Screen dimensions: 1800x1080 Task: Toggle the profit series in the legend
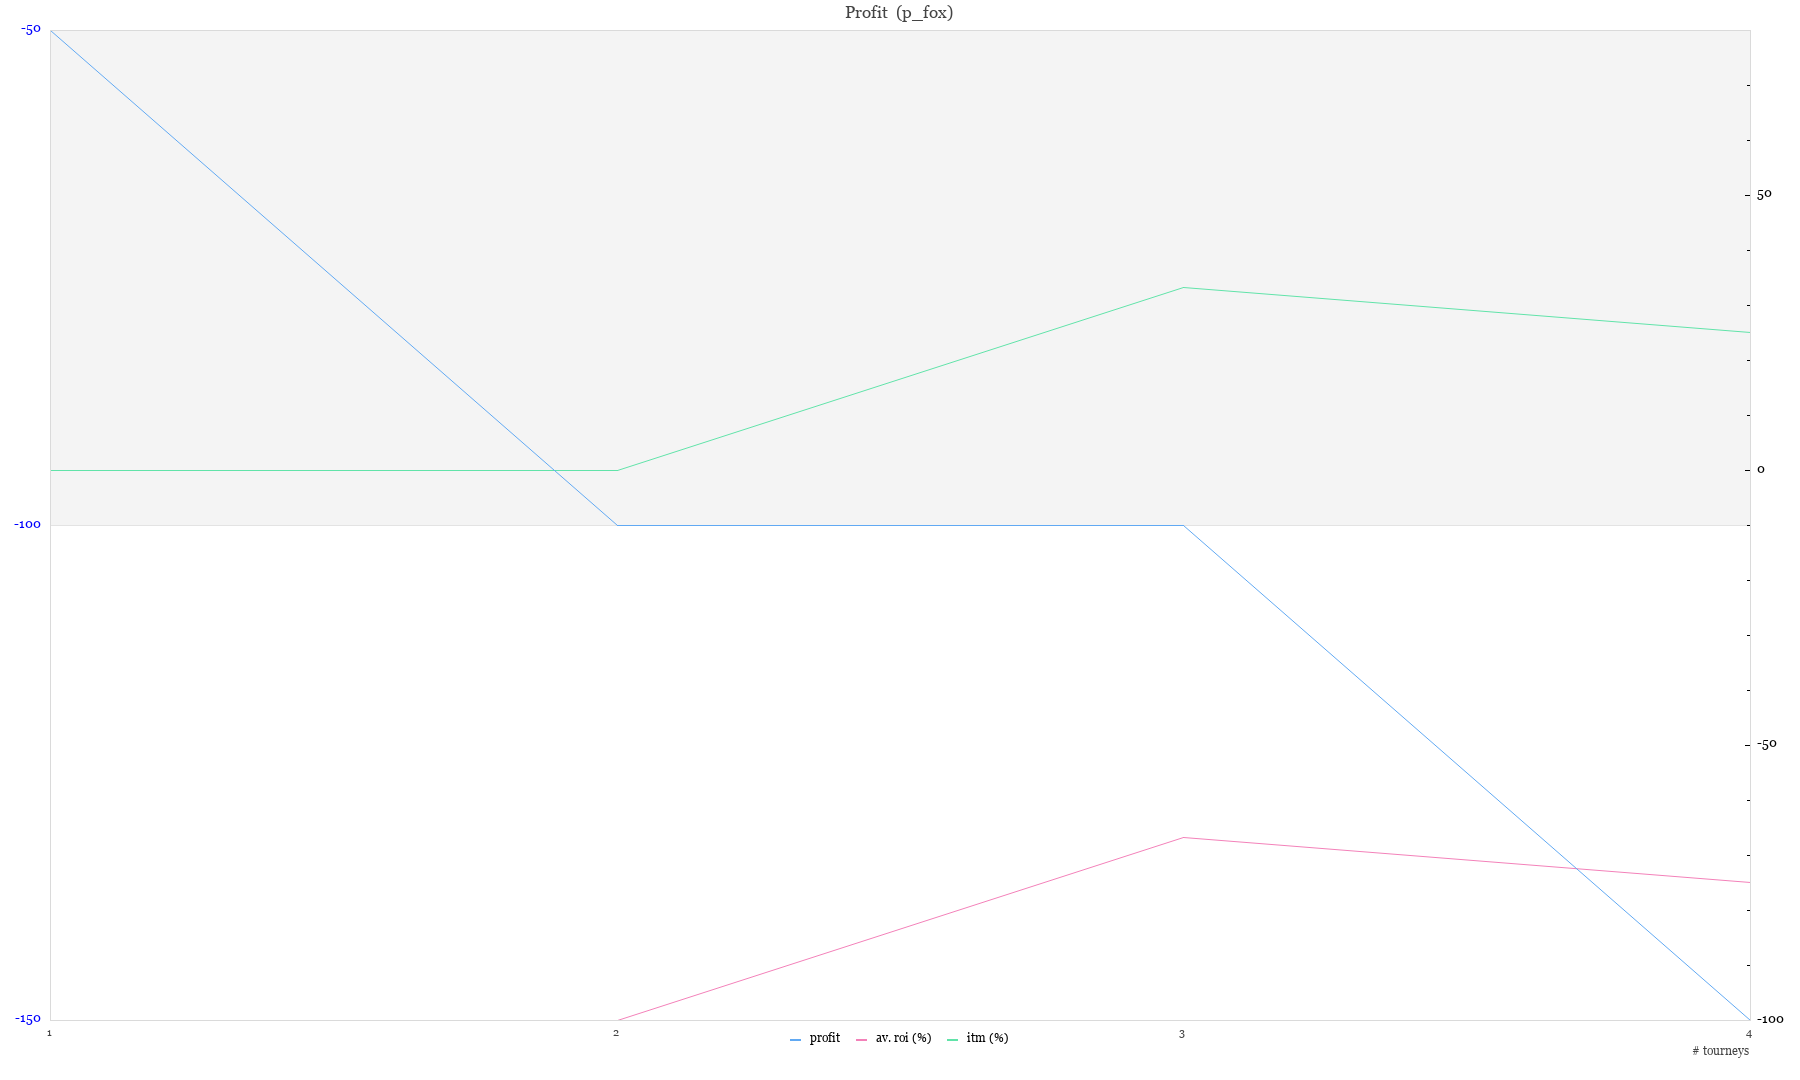coord(824,1038)
